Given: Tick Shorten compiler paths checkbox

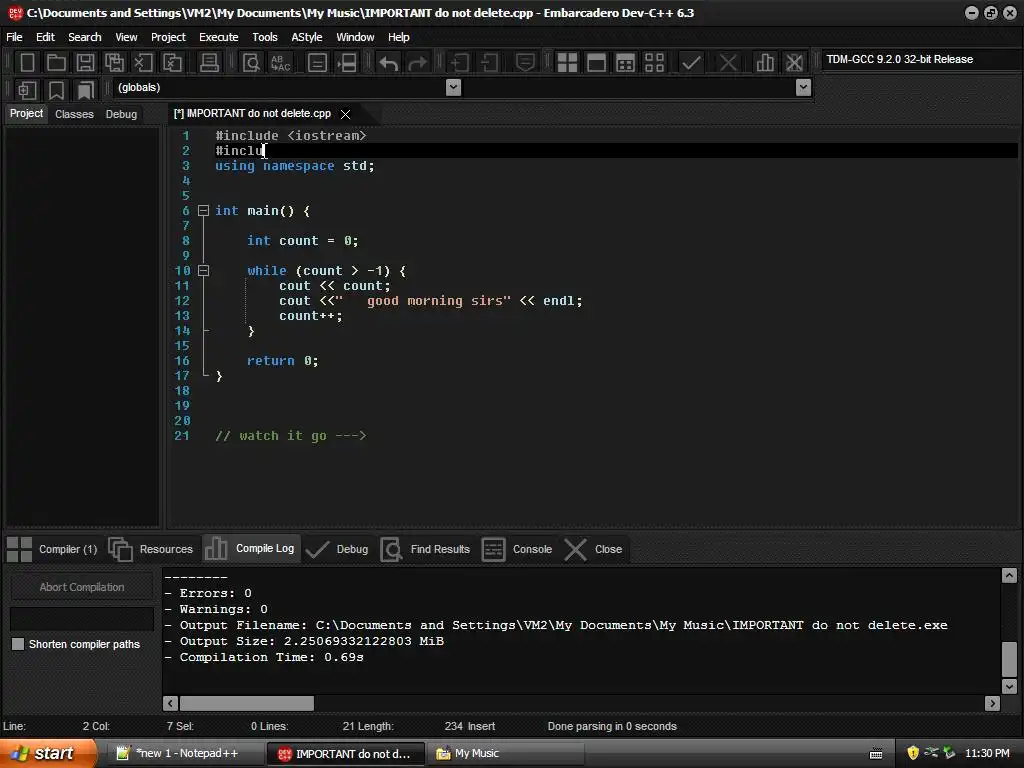Looking at the screenshot, I should click(x=18, y=644).
